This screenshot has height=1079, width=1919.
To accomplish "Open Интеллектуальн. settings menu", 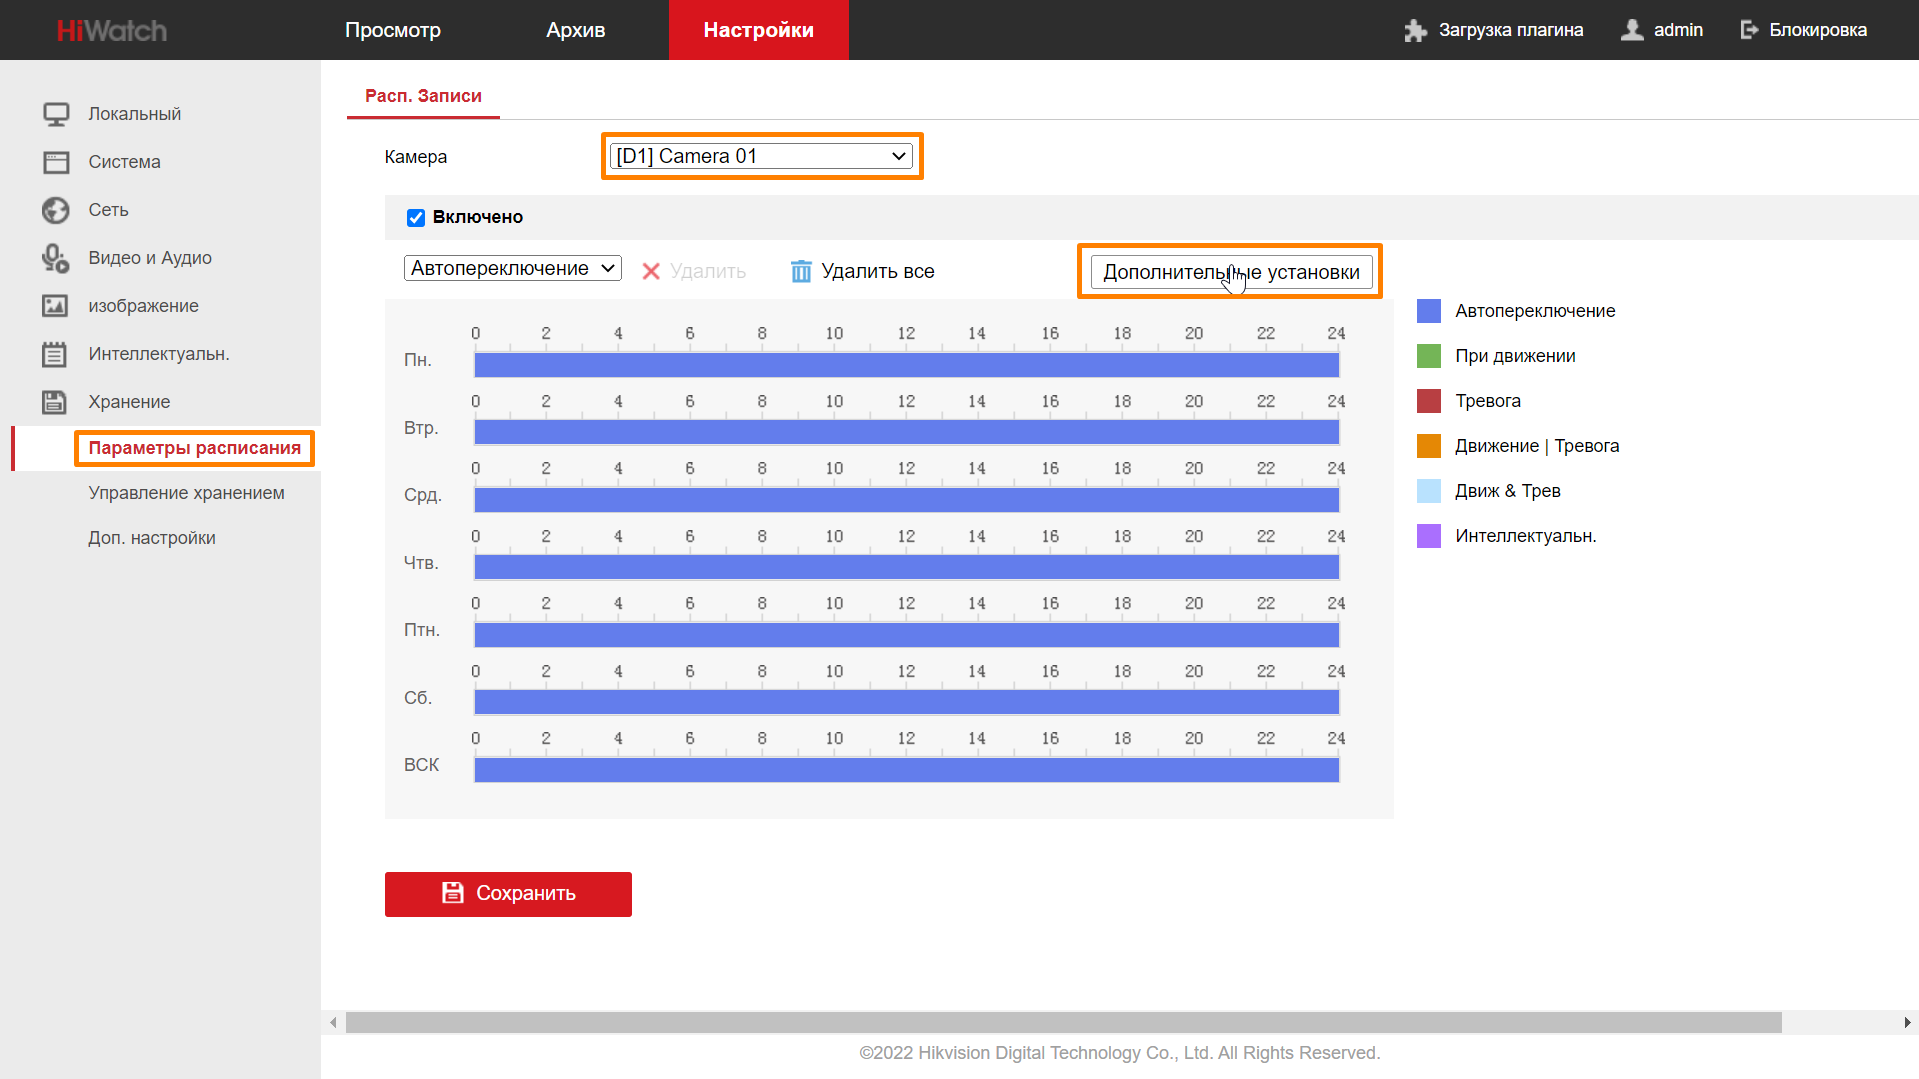I will point(159,354).
